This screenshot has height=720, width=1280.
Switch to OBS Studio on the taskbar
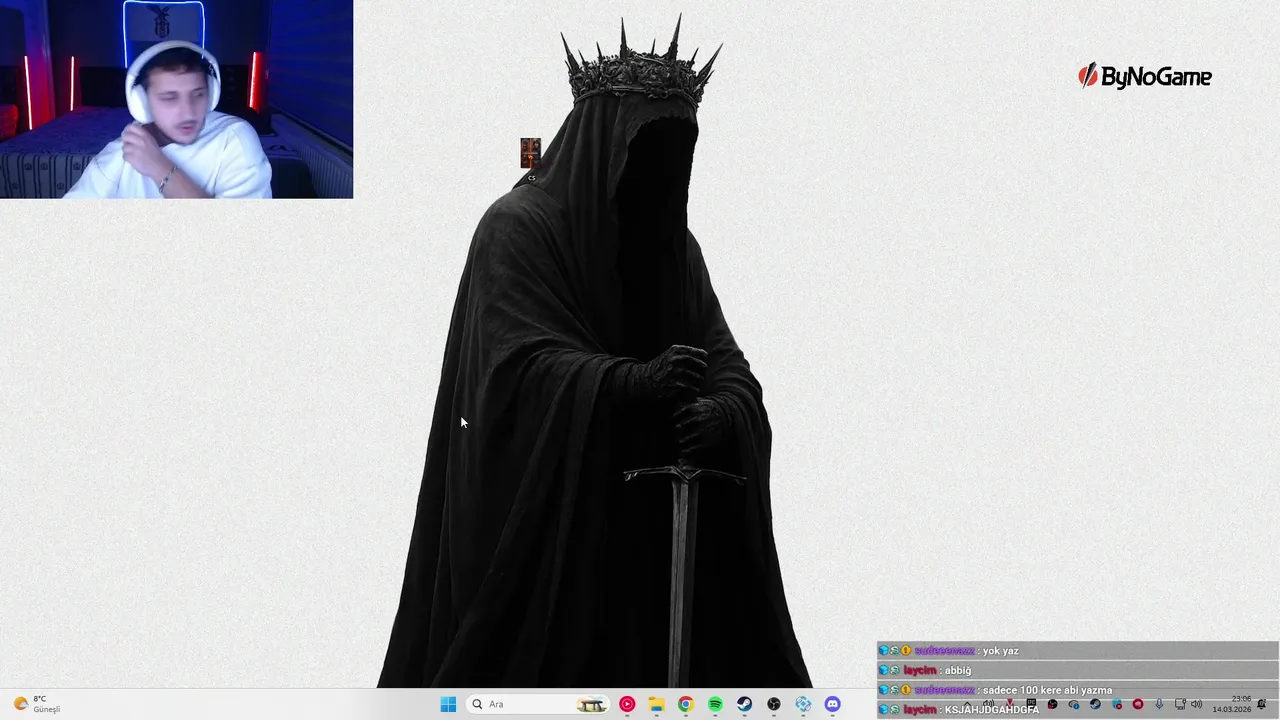coord(774,704)
